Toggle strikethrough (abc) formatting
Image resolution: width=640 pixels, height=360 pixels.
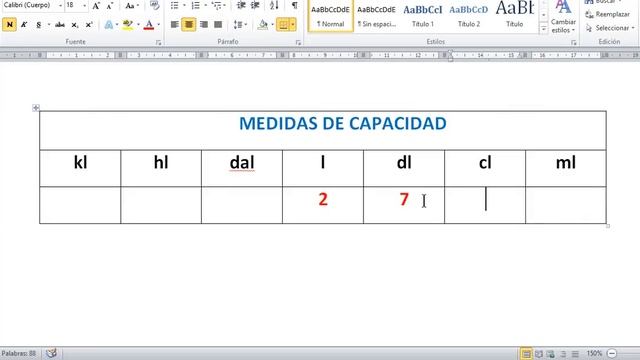click(60, 25)
